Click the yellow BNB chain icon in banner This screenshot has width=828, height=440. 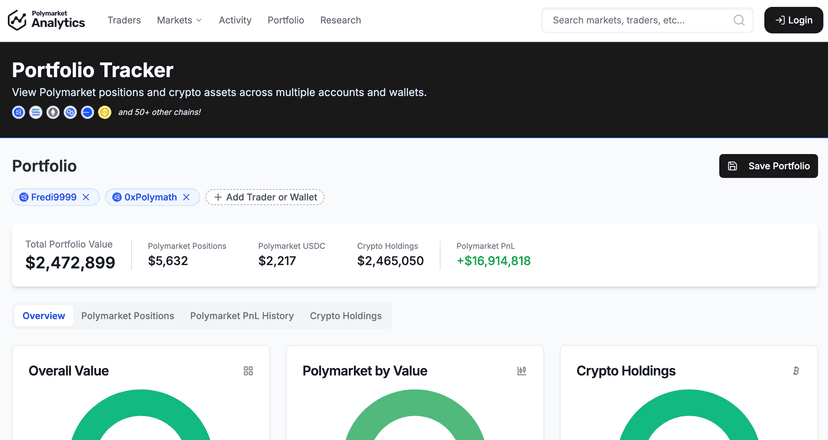(105, 113)
